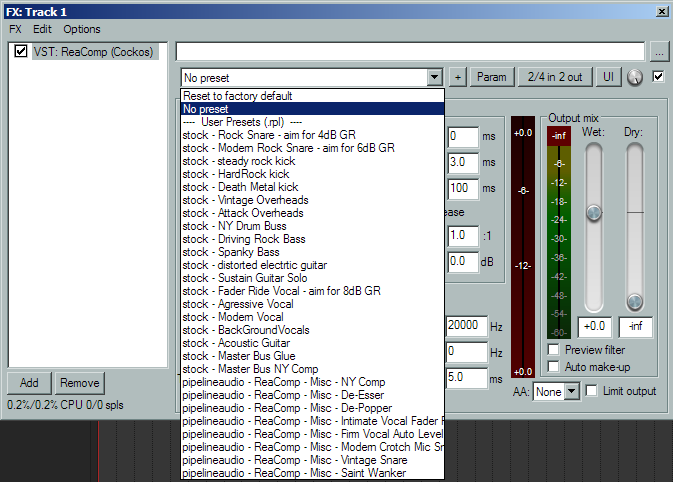Open the Edit menu
673x482 pixels.
(42, 29)
